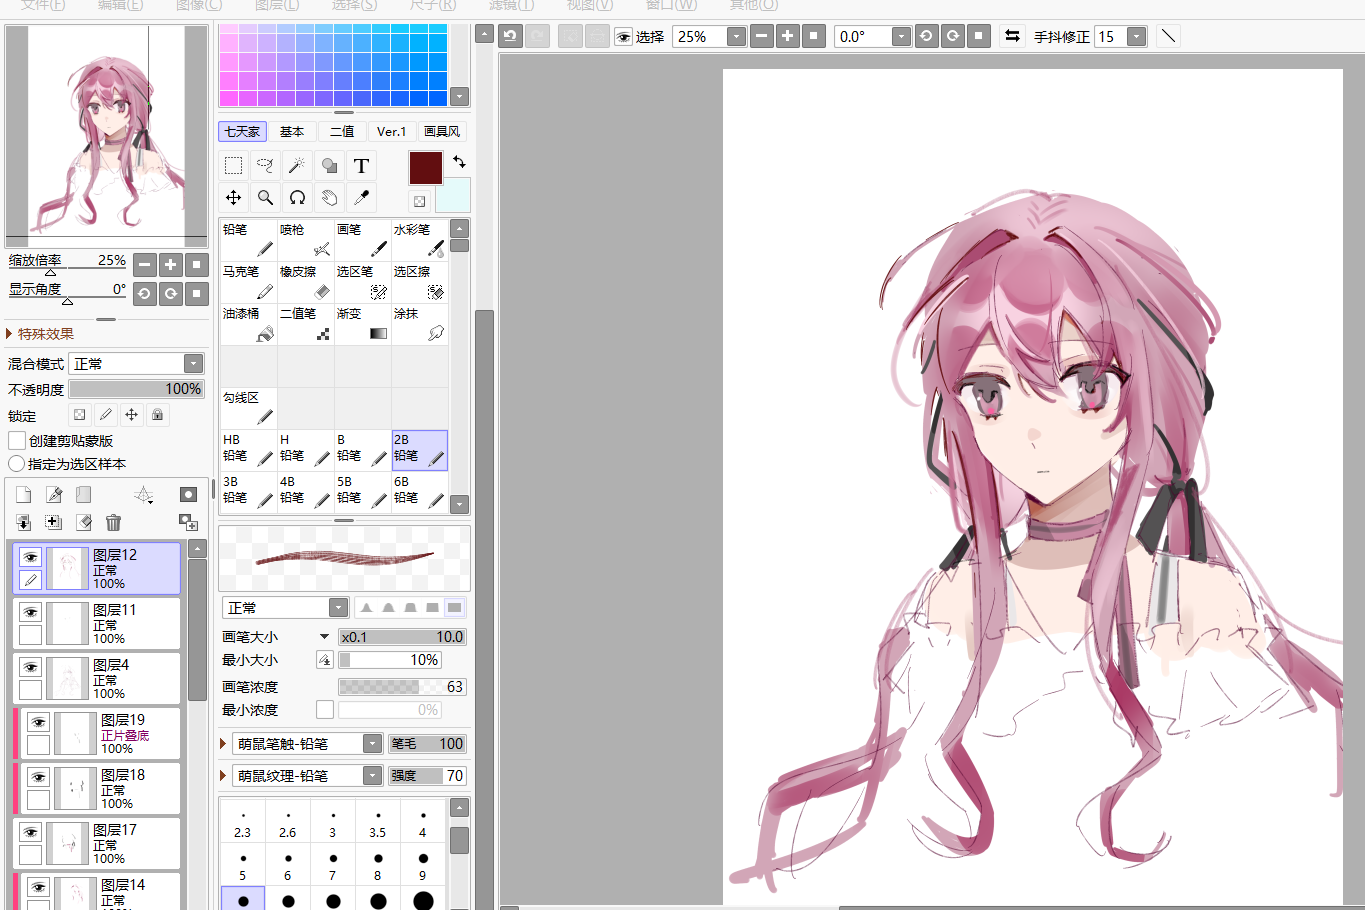Enable 创建剪贴蒙版 checkbox
The width and height of the screenshot is (1365, 910).
click(16, 441)
